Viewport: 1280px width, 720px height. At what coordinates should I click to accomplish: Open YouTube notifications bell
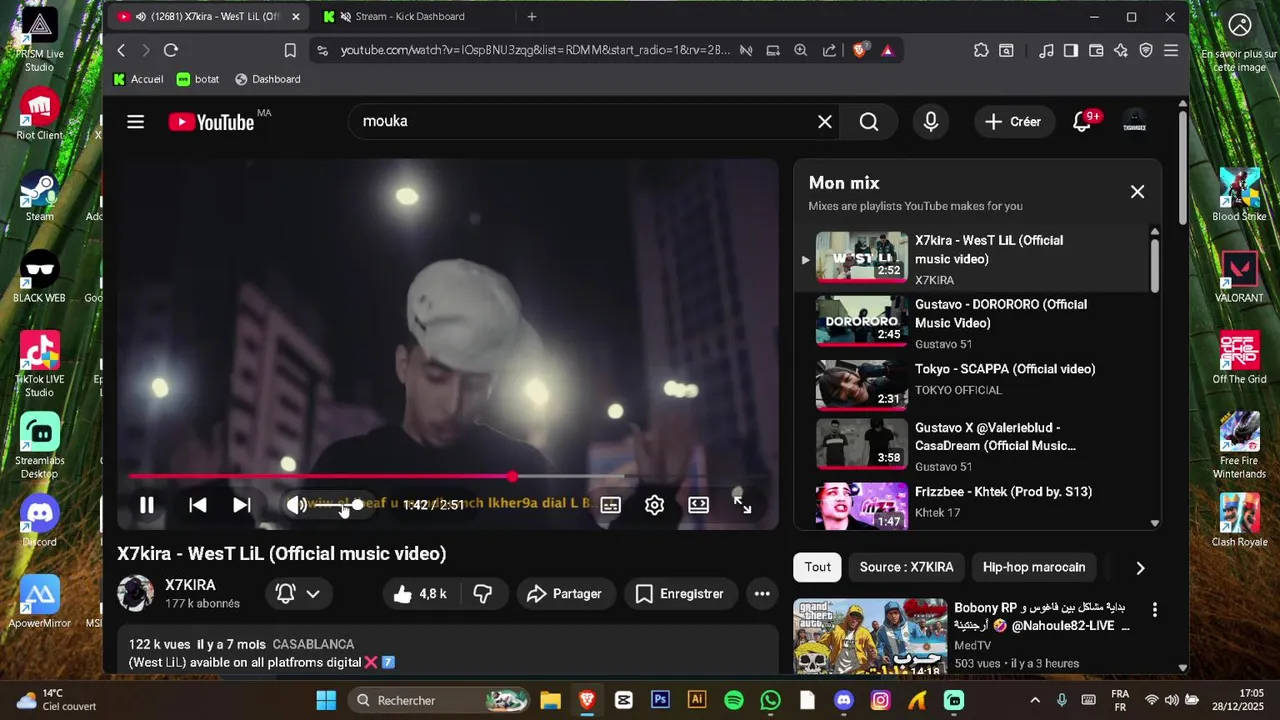pyautogui.click(x=1082, y=122)
